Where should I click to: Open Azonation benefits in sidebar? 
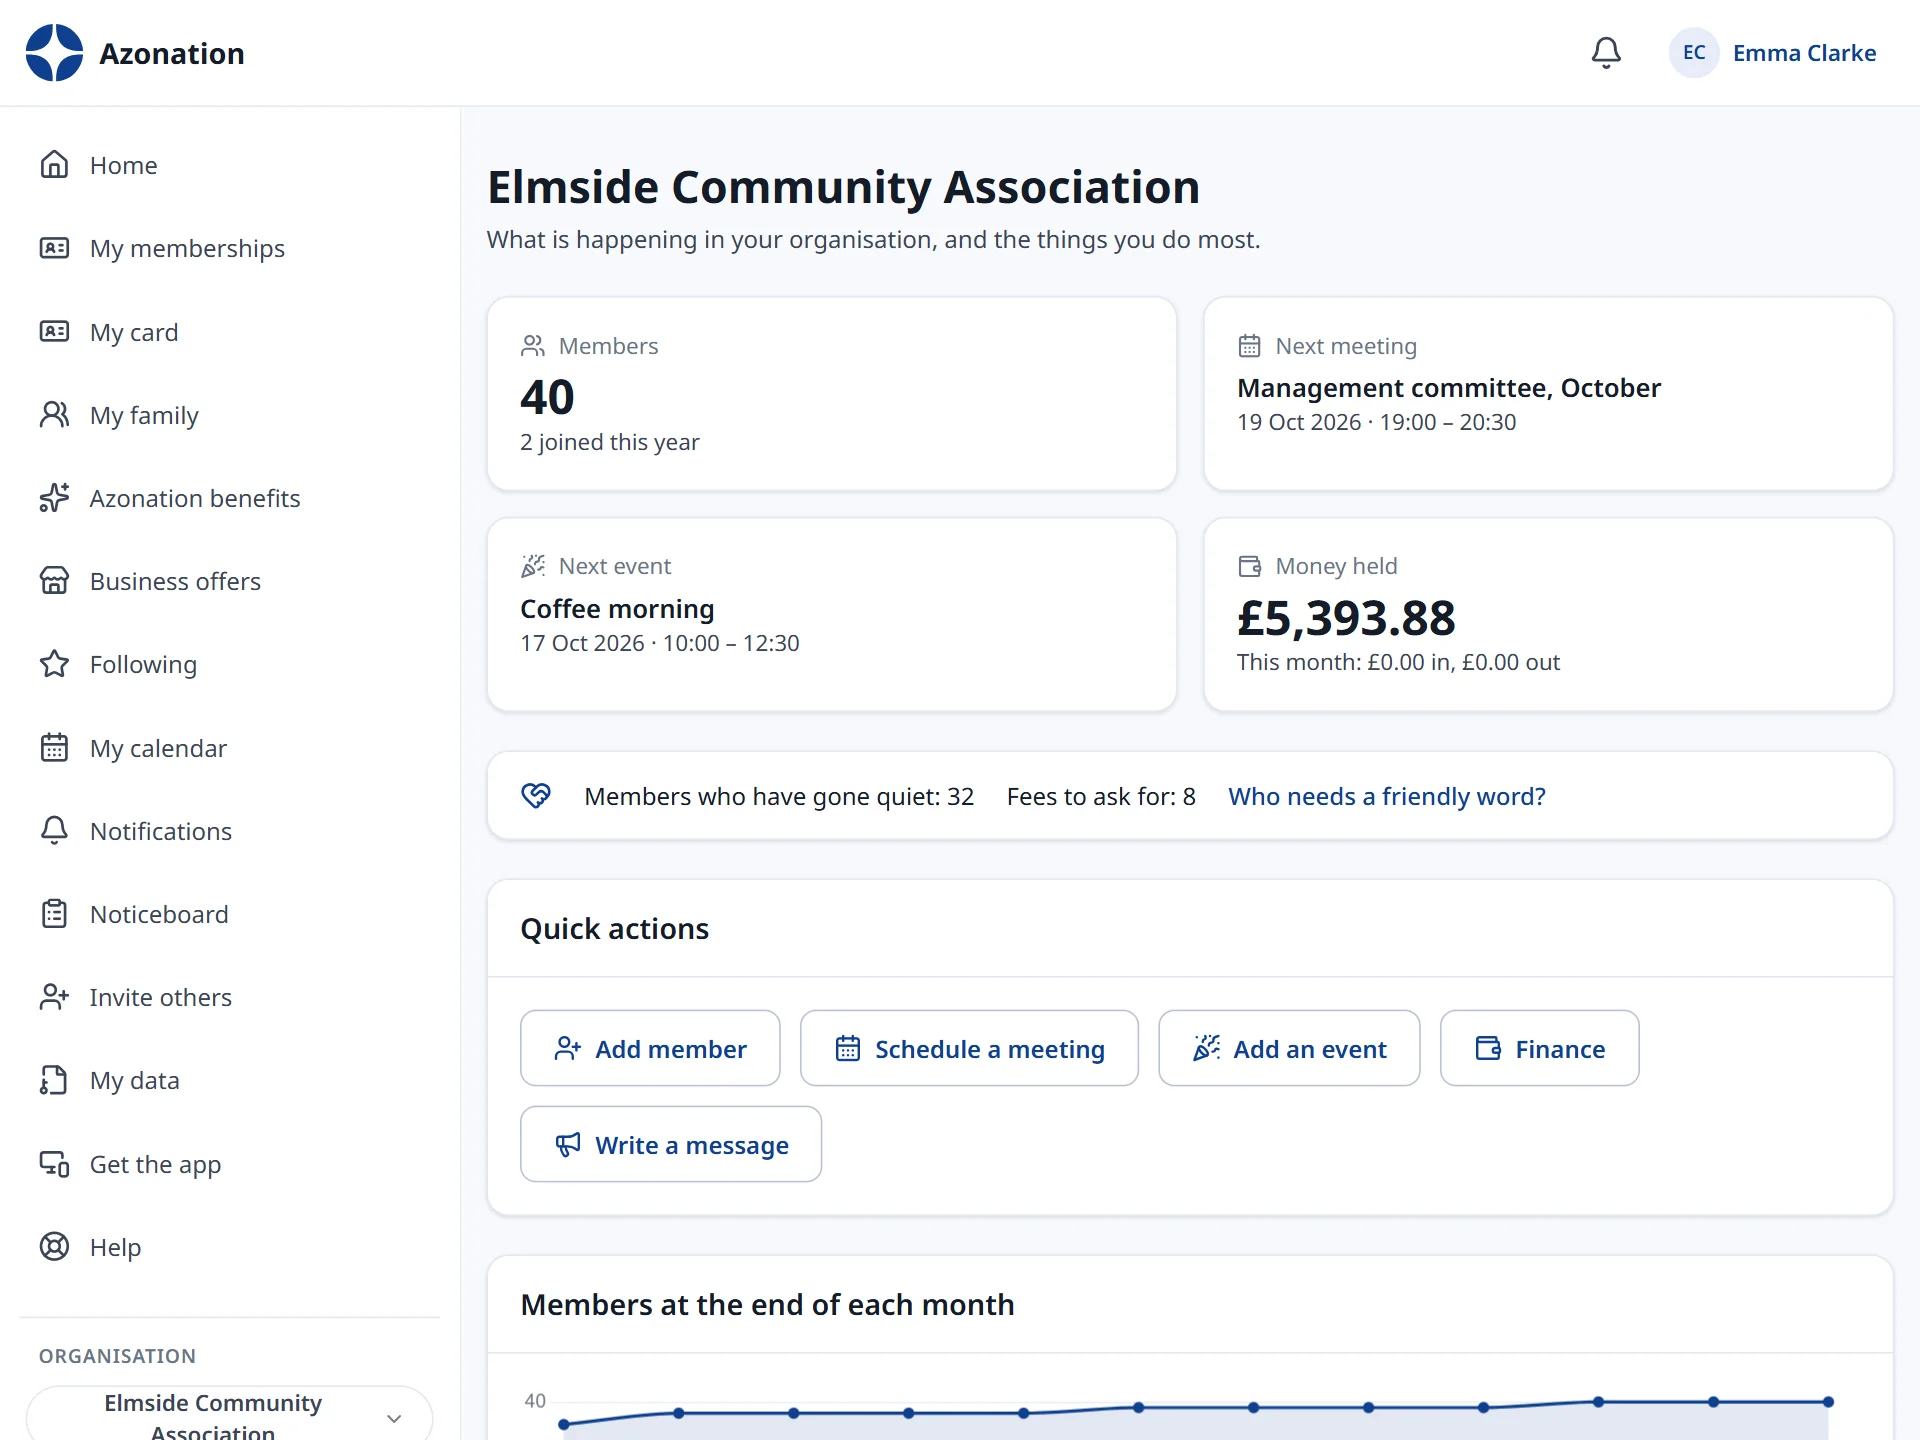click(230, 498)
